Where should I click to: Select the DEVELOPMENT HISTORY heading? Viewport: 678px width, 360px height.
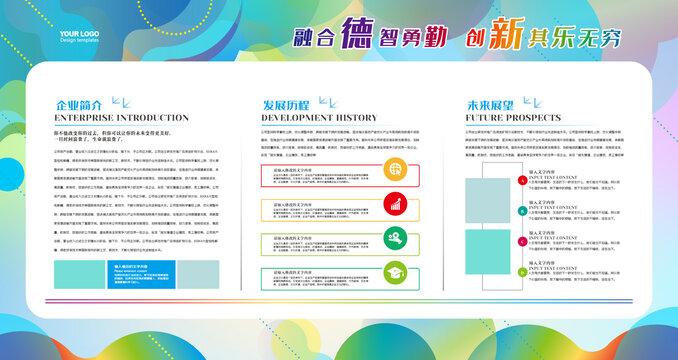click(319, 118)
